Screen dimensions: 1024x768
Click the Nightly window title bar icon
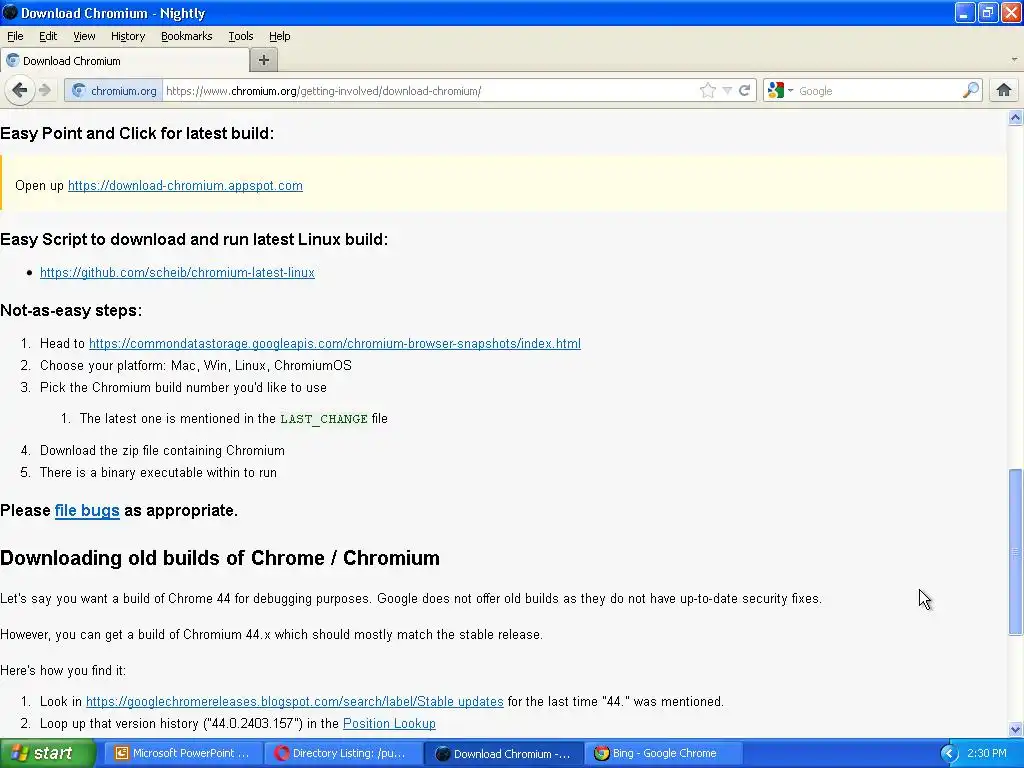point(10,12)
